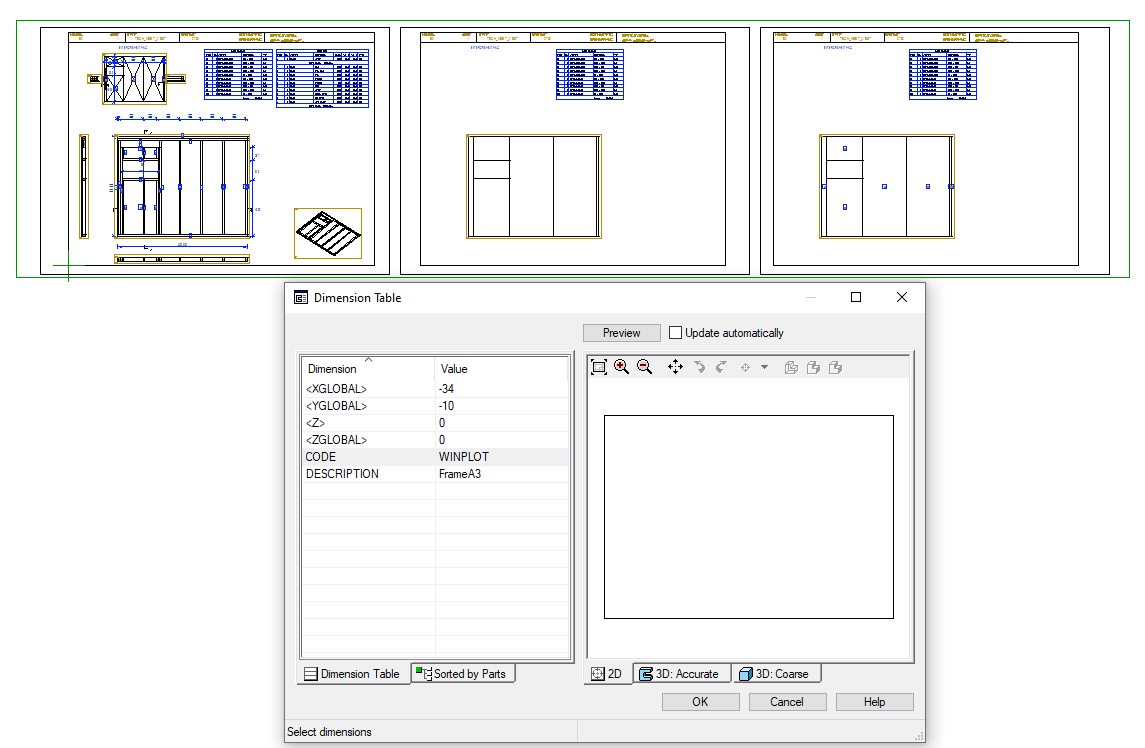Click the zoom in magnifier icon
The image size is (1145, 748).
[x=621, y=367]
